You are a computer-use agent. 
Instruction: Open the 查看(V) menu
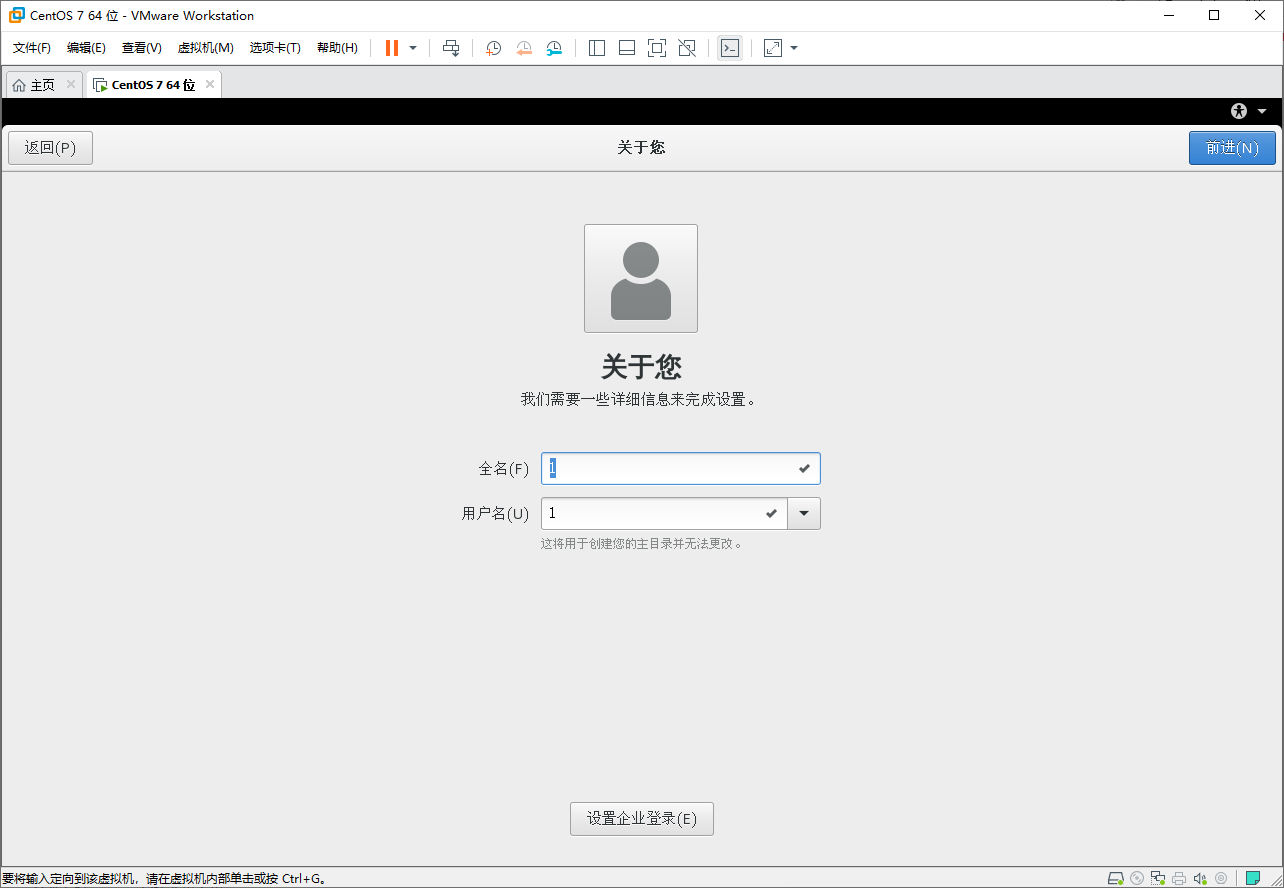pyautogui.click(x=142, y=48)
